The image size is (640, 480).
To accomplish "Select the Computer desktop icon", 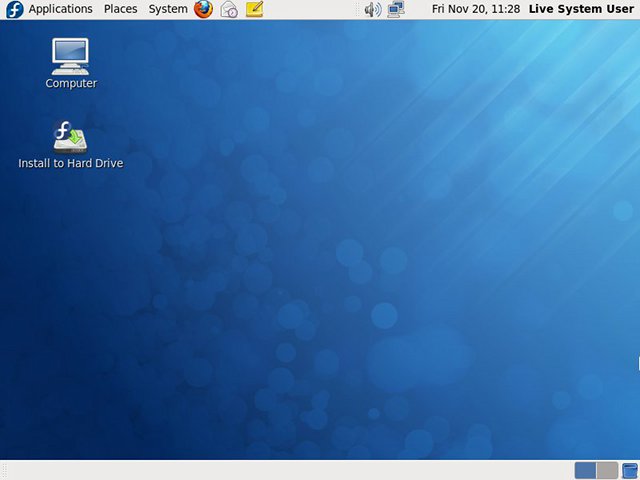I will coord(71,63).
